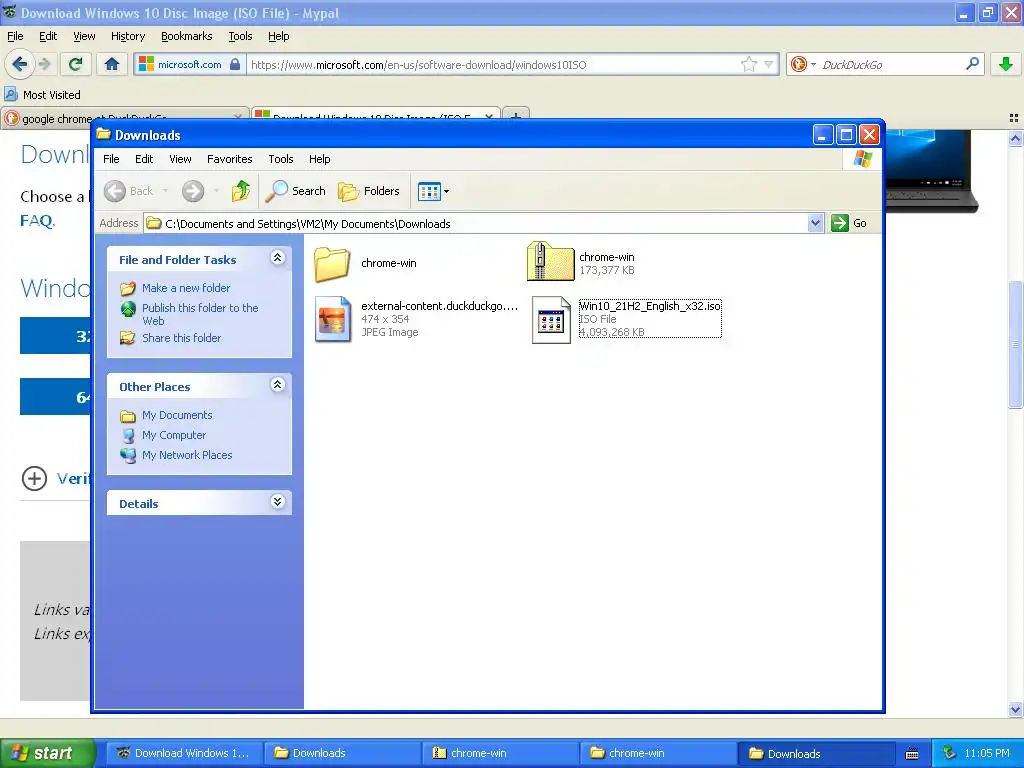This screenshot has height=768, width=1024.
Task: Open the browser Bookmarks menu
Action: point(186,36)
